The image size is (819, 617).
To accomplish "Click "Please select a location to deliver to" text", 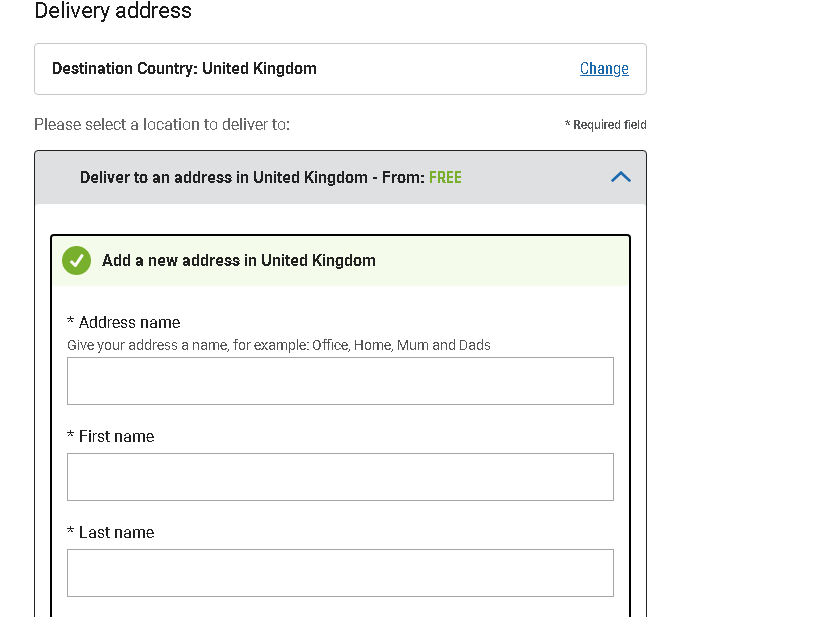I will click(x=162, y=124).
